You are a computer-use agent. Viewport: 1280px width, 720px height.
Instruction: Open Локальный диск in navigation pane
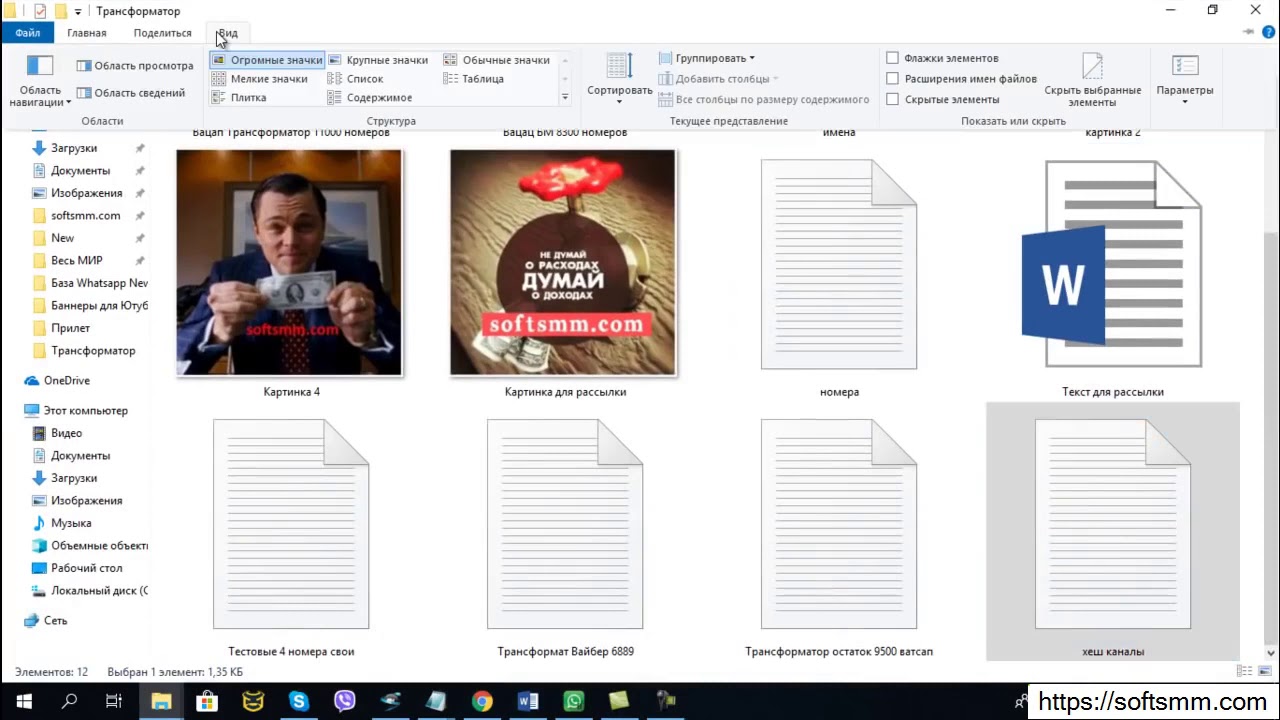[x=99, y=591]
